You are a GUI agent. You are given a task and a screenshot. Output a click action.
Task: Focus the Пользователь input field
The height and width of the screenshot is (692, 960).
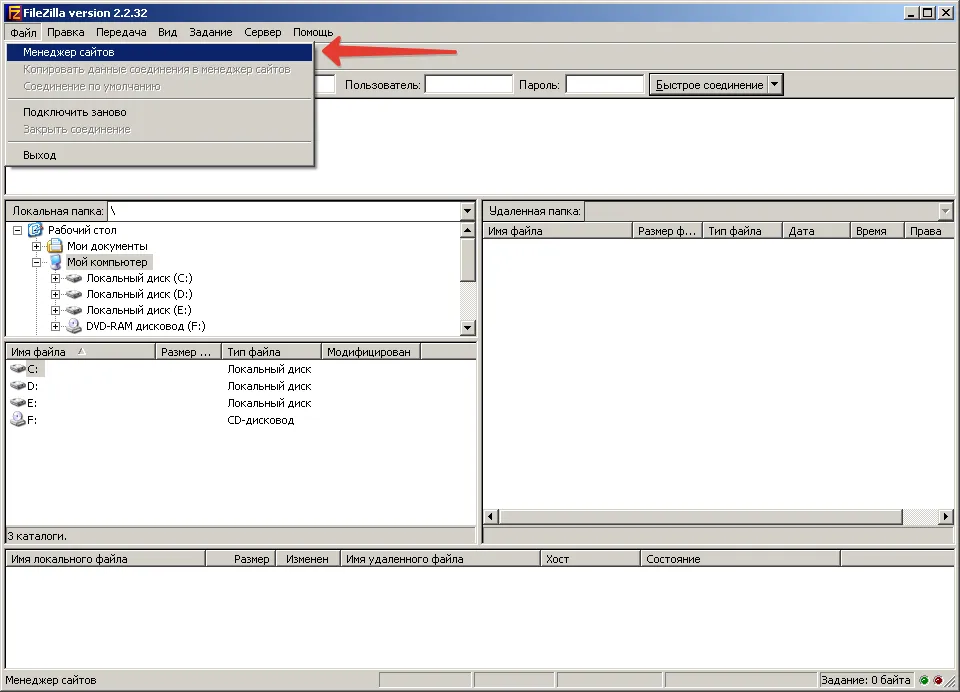click(469, 85)
